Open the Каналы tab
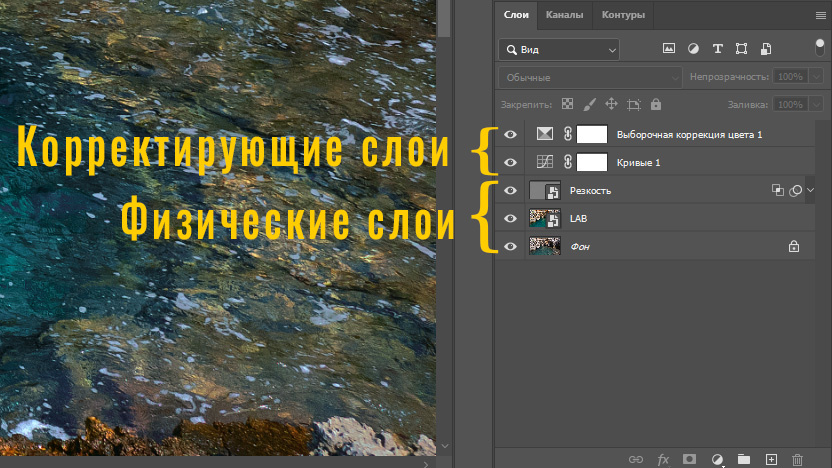The image size is (832, 468). coord(564,15)
